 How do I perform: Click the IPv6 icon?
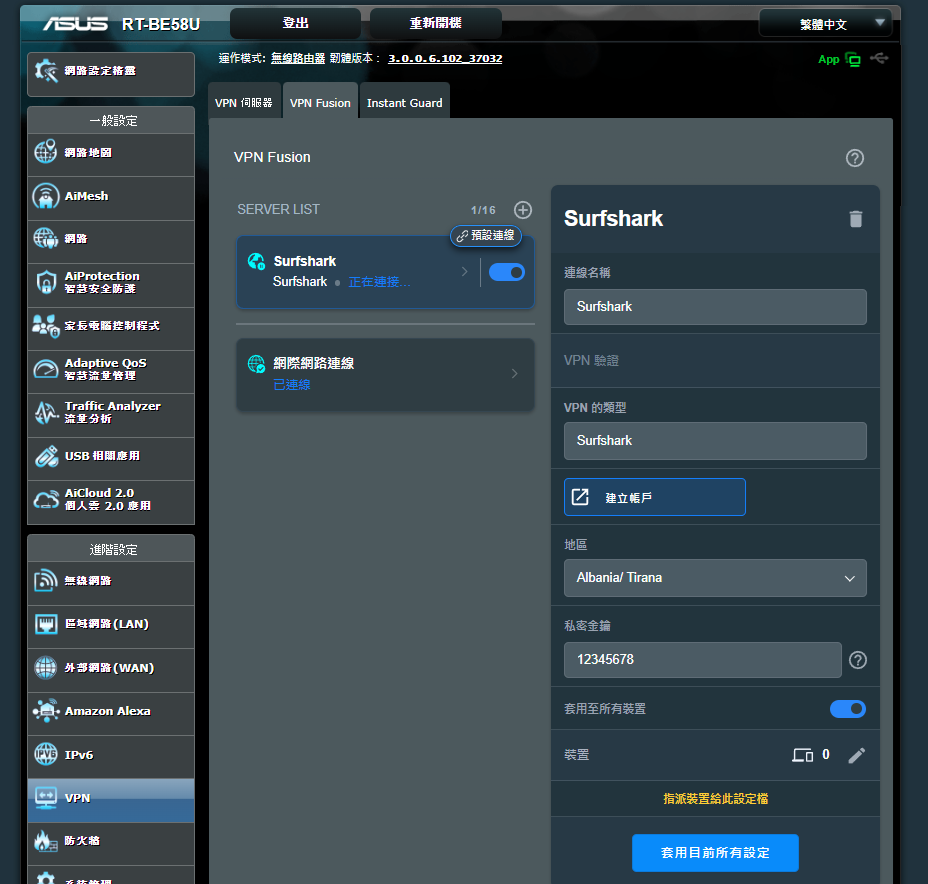click(46, 754)
